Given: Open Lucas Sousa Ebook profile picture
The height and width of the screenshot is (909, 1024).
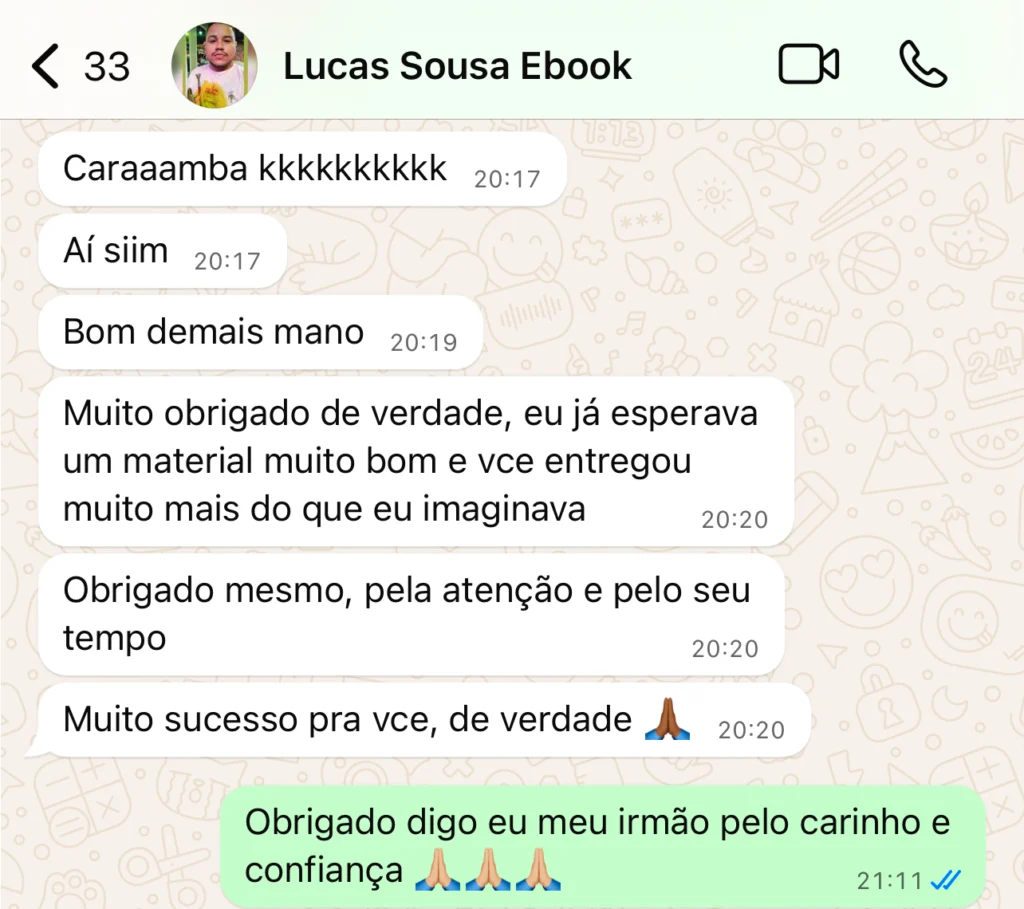Looking at the screenshot, I should point(214,65).
